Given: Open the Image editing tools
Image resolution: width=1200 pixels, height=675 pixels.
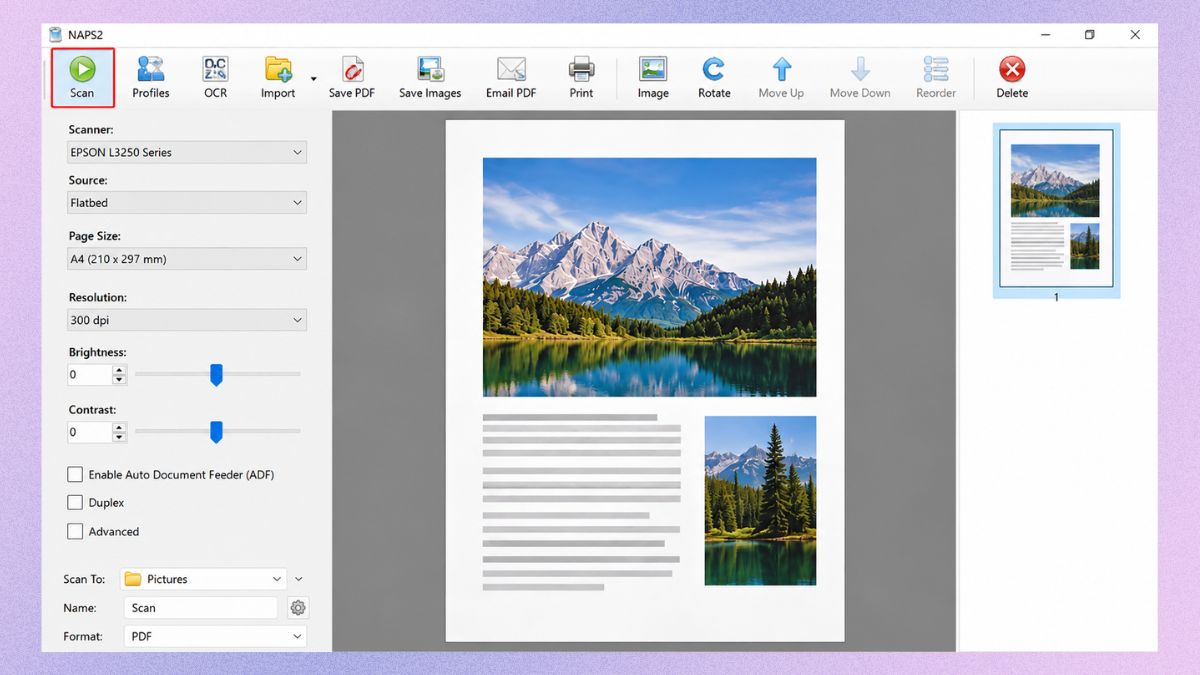Looking at the screenshot, I should tap(653, 77).
